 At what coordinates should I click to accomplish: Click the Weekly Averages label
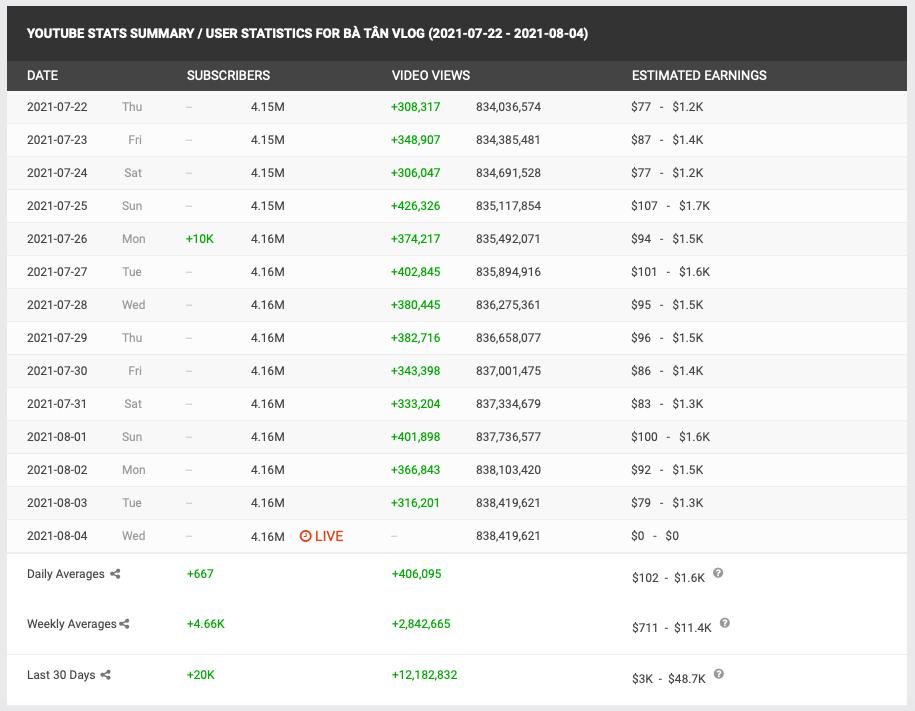click(71, 624)
